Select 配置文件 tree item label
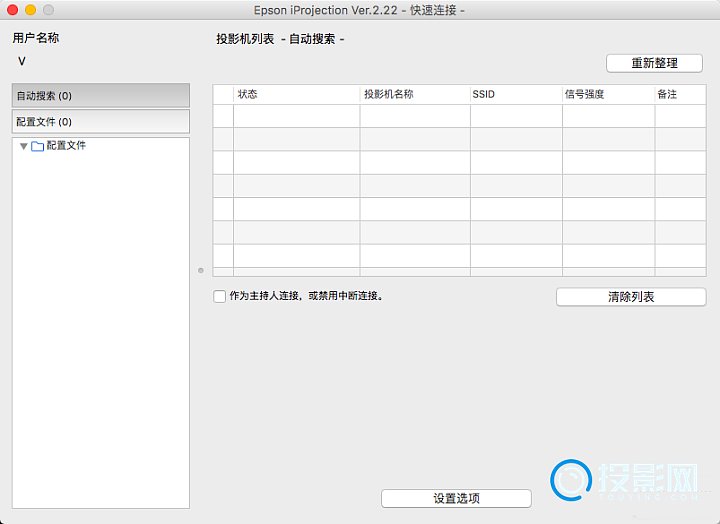The height and width of the screenshot is (524, 720). click(66, 146)
